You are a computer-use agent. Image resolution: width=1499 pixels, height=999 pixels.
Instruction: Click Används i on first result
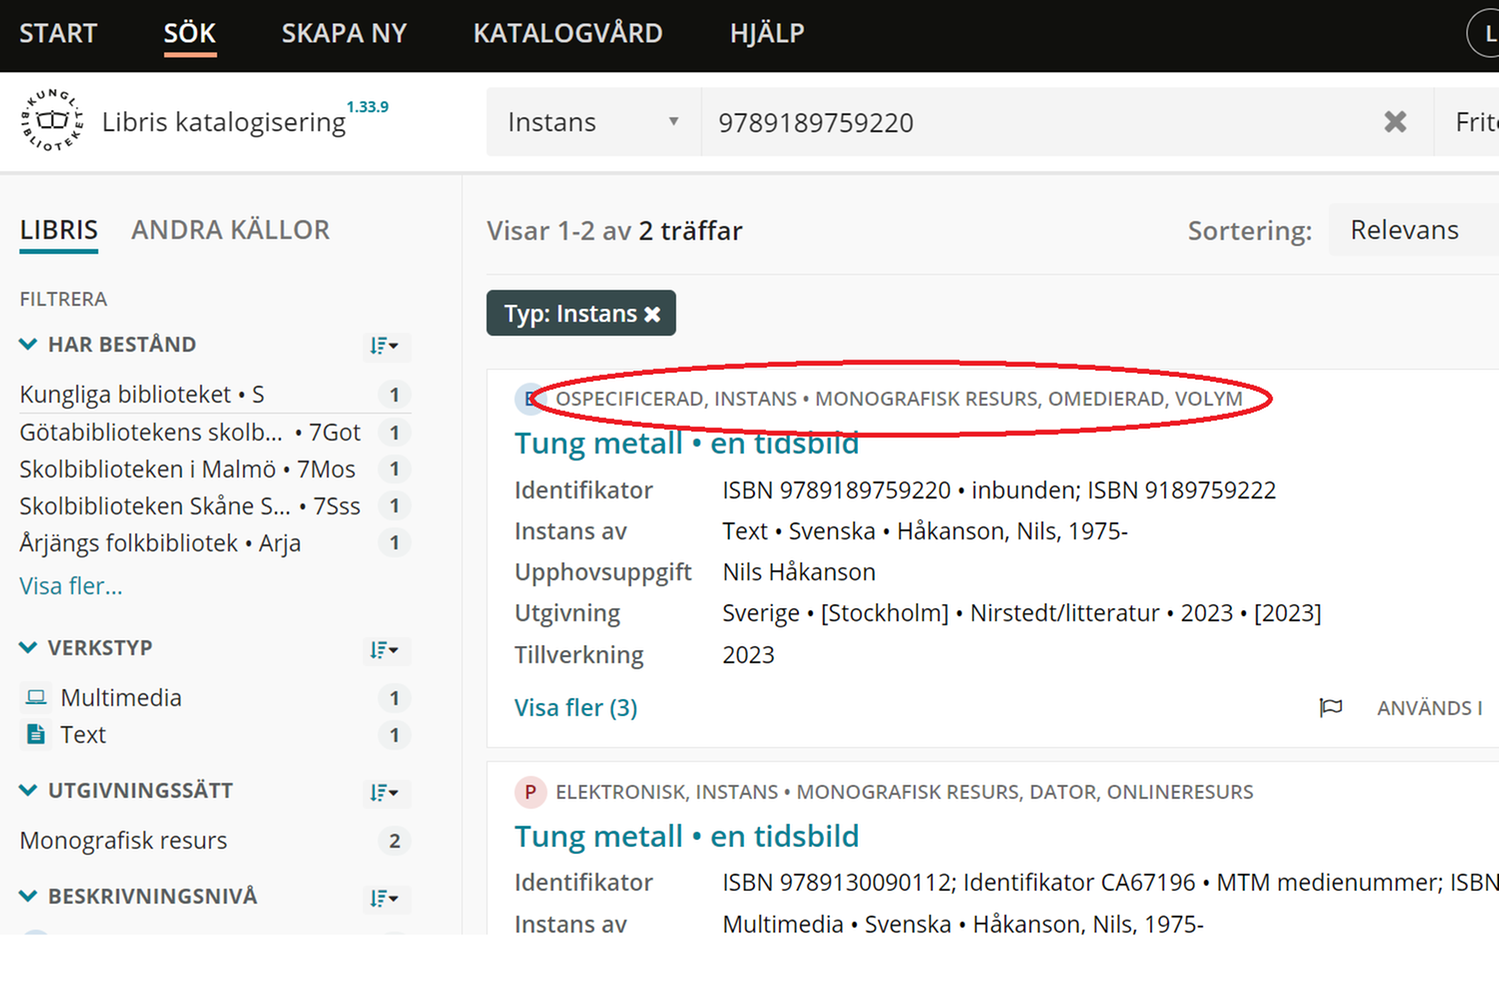(1430, 708)
